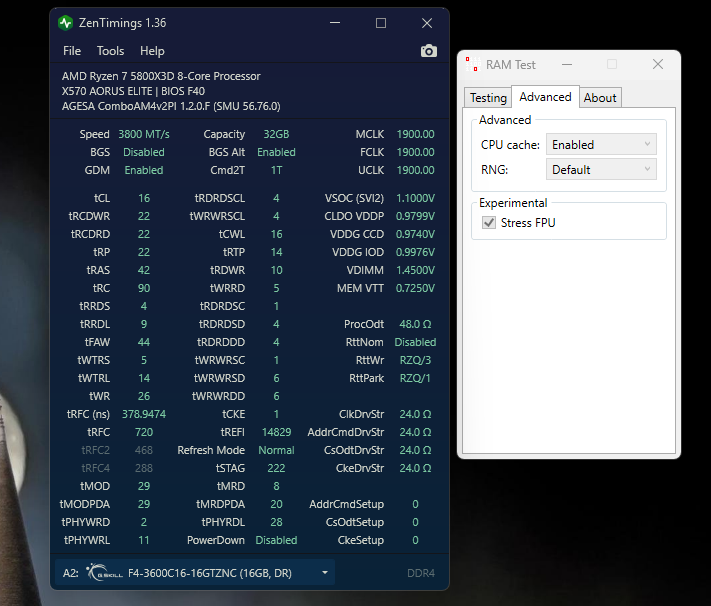Click the tRAS value 42
Screen dimensions: 711x606
[144, 270]
